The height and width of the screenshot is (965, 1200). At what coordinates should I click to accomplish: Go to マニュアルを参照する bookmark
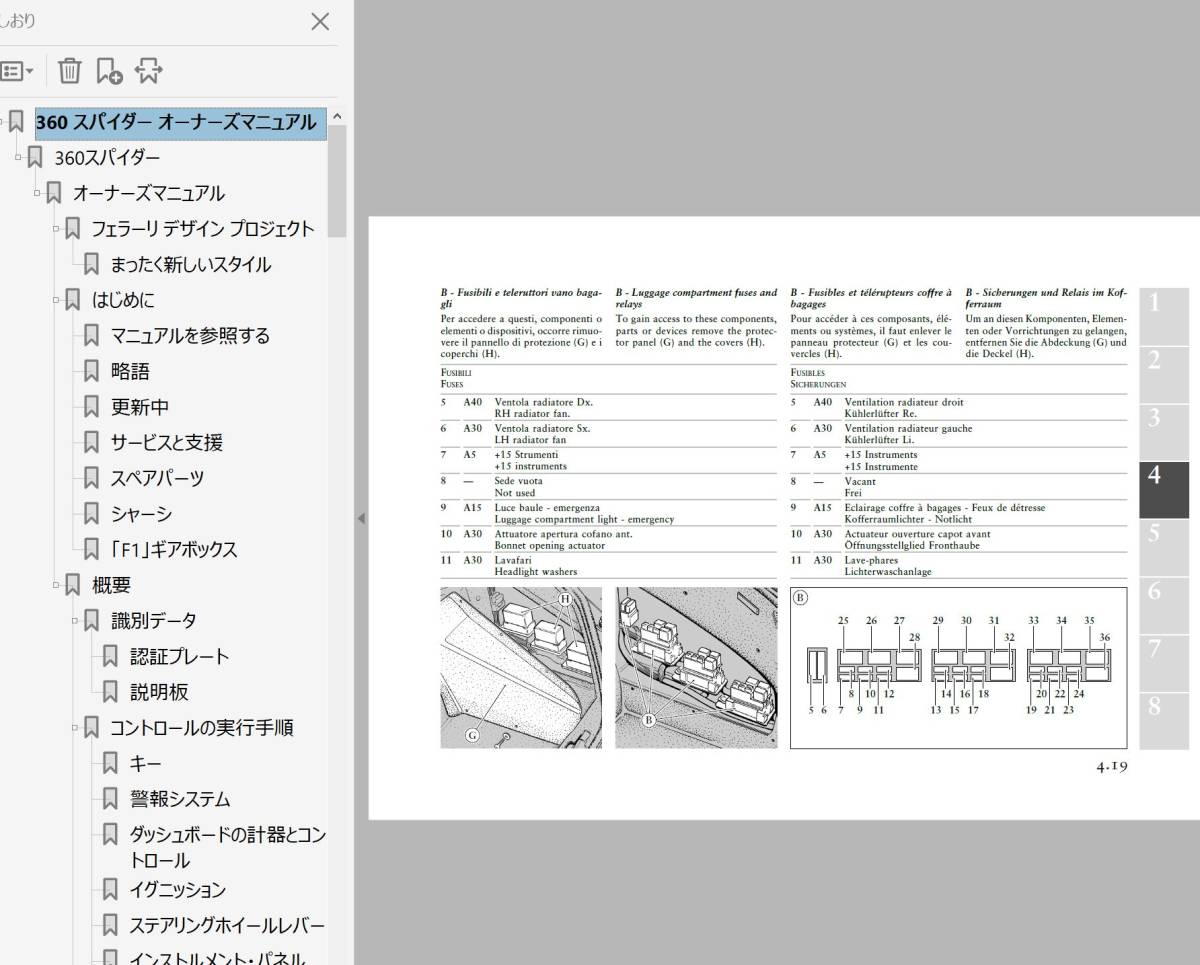[190, 336]
